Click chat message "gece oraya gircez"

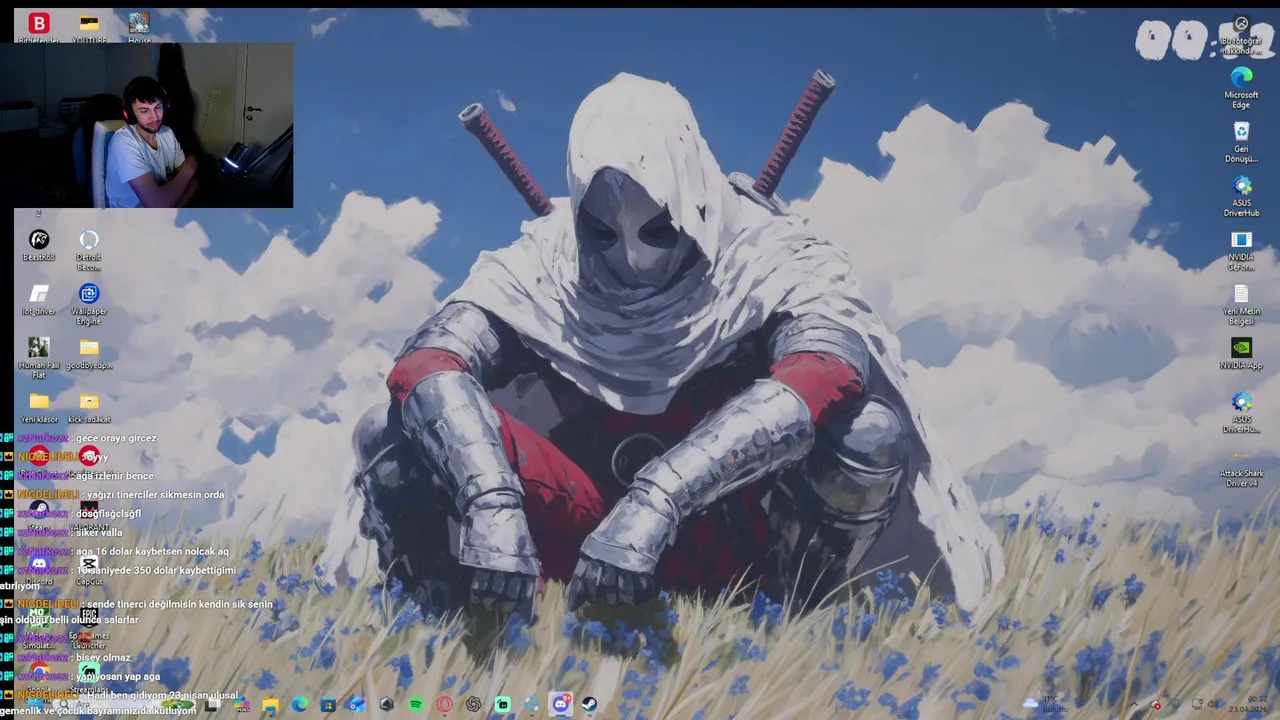pos(116,438)
